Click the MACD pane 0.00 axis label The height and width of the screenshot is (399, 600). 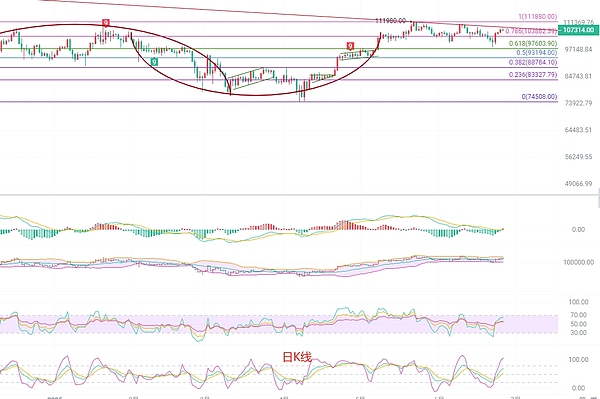click(x=578, y=230)
